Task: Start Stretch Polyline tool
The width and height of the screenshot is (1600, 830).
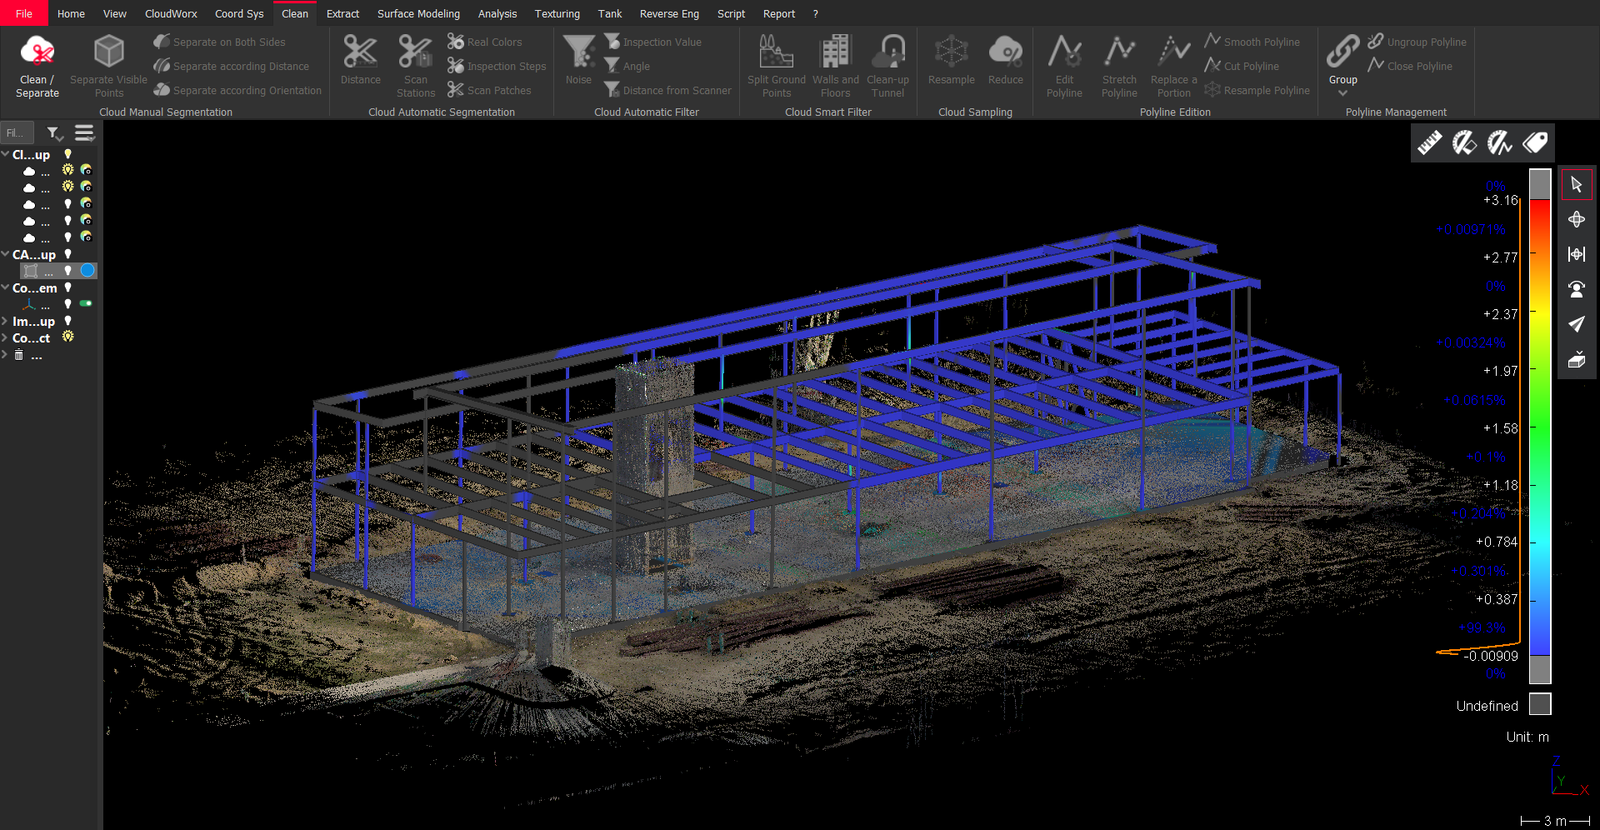Action: coord(1119,66)
